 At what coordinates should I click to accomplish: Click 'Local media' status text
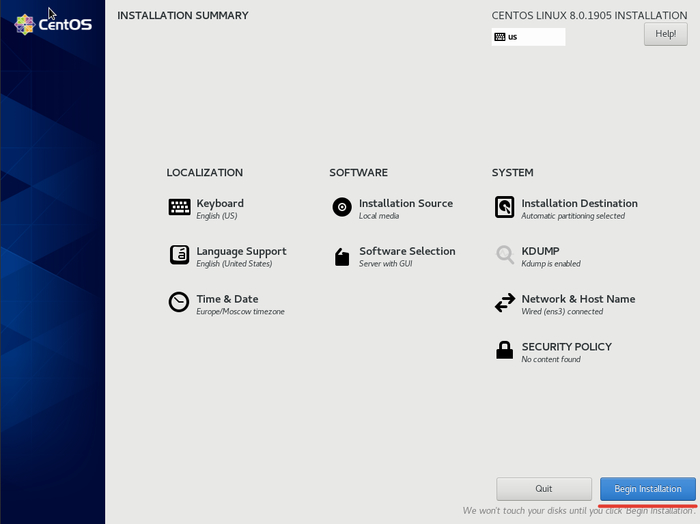[x=379, y=216]
